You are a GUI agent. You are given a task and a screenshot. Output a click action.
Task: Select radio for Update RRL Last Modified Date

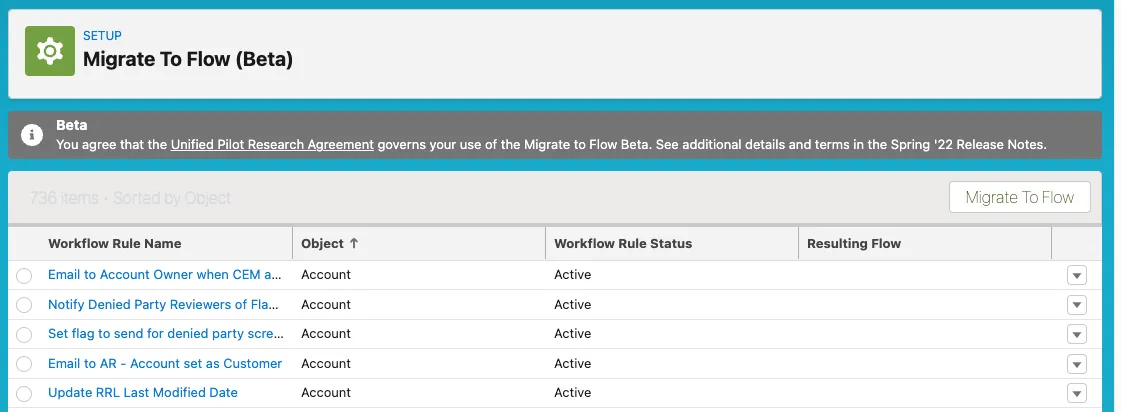pos(24,393)
